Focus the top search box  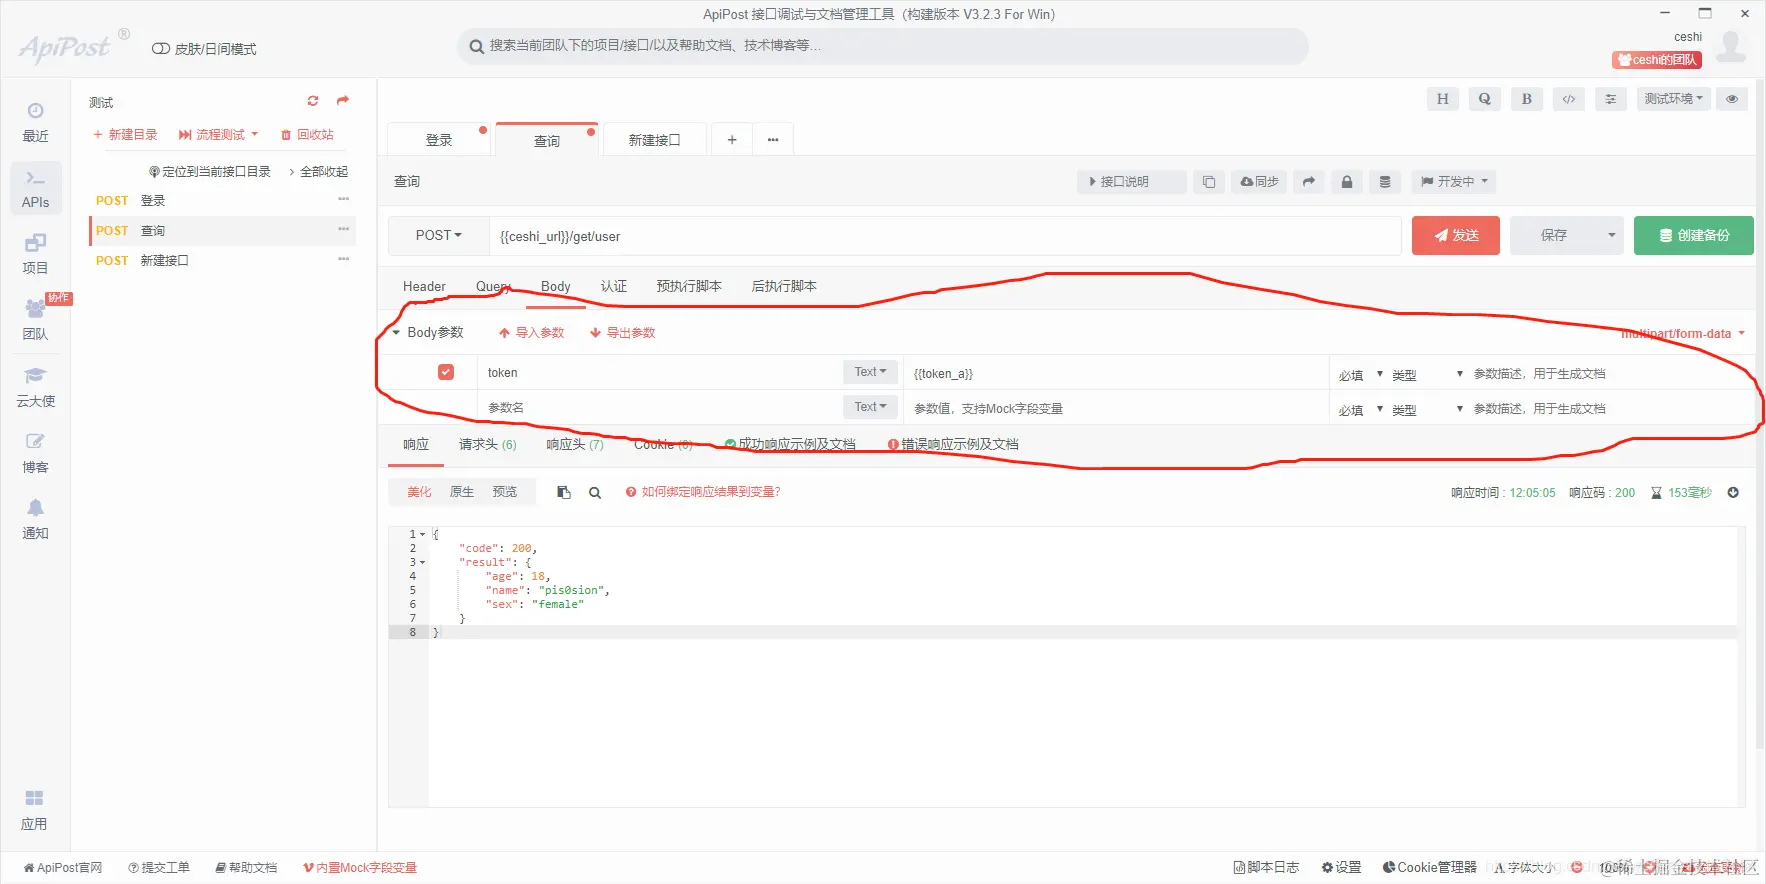[883, 46]
